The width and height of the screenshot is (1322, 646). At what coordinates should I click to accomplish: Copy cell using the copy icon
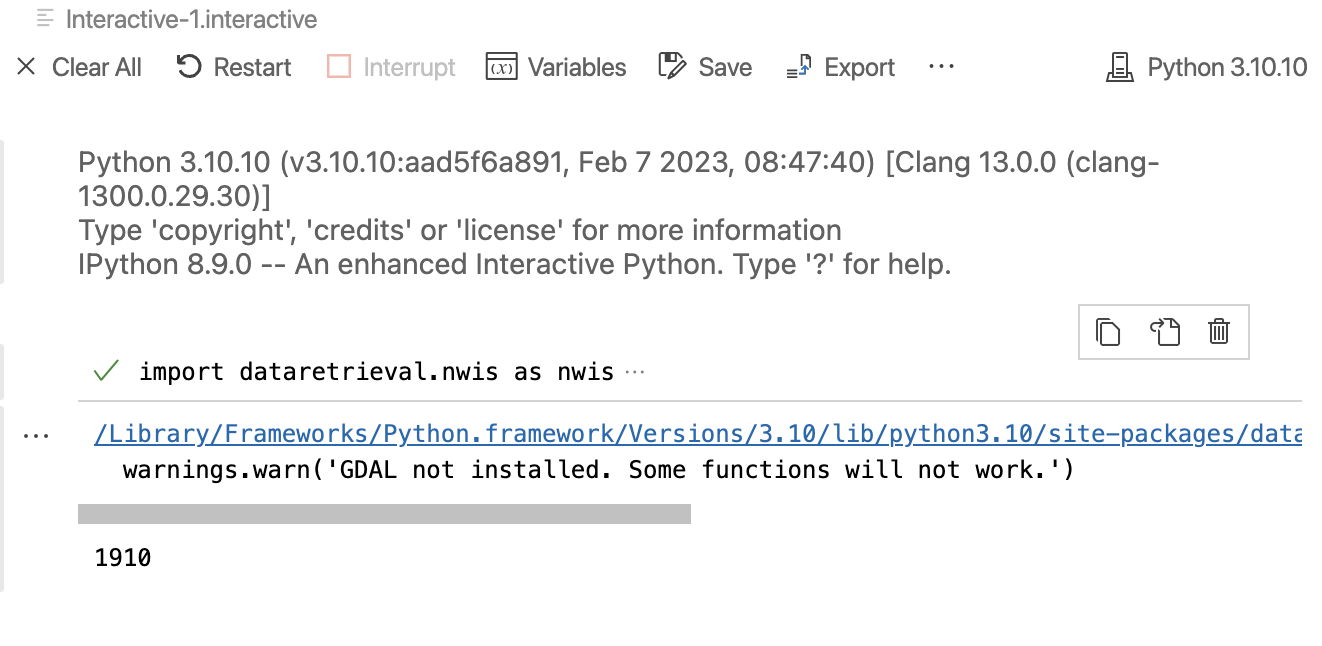click(x=1108, y=332)
